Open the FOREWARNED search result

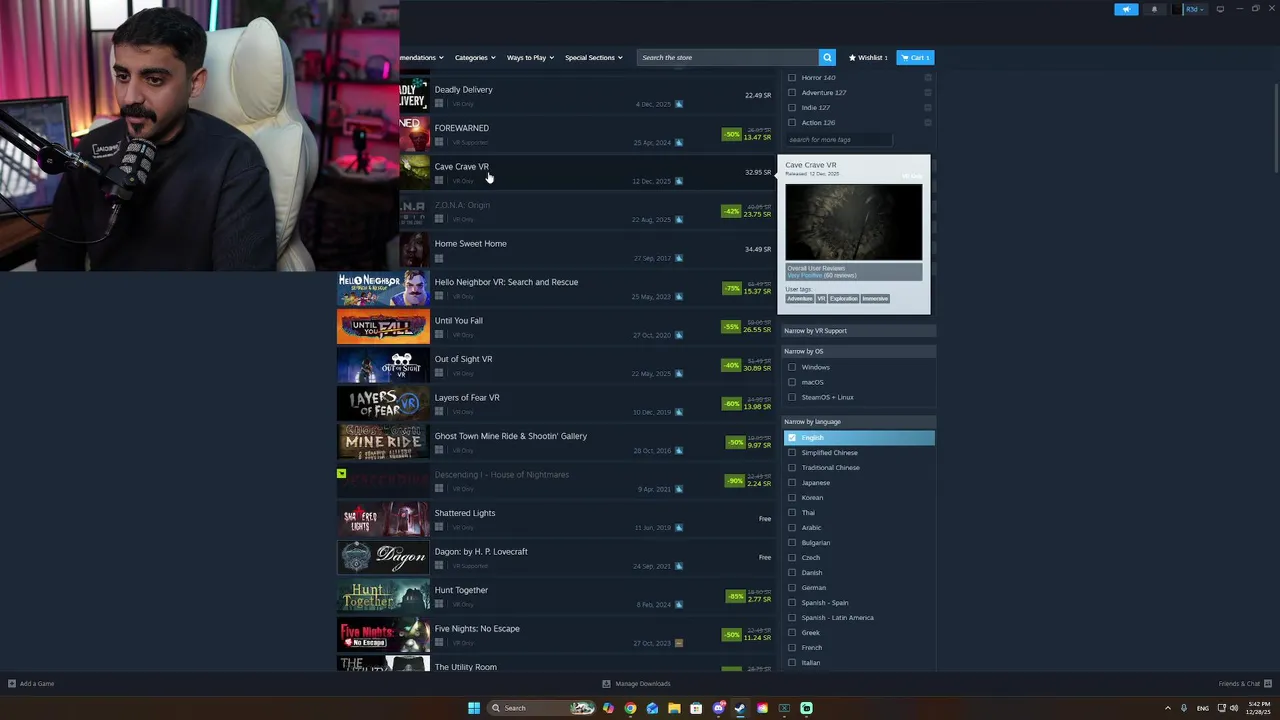click(x=587, y=134)
